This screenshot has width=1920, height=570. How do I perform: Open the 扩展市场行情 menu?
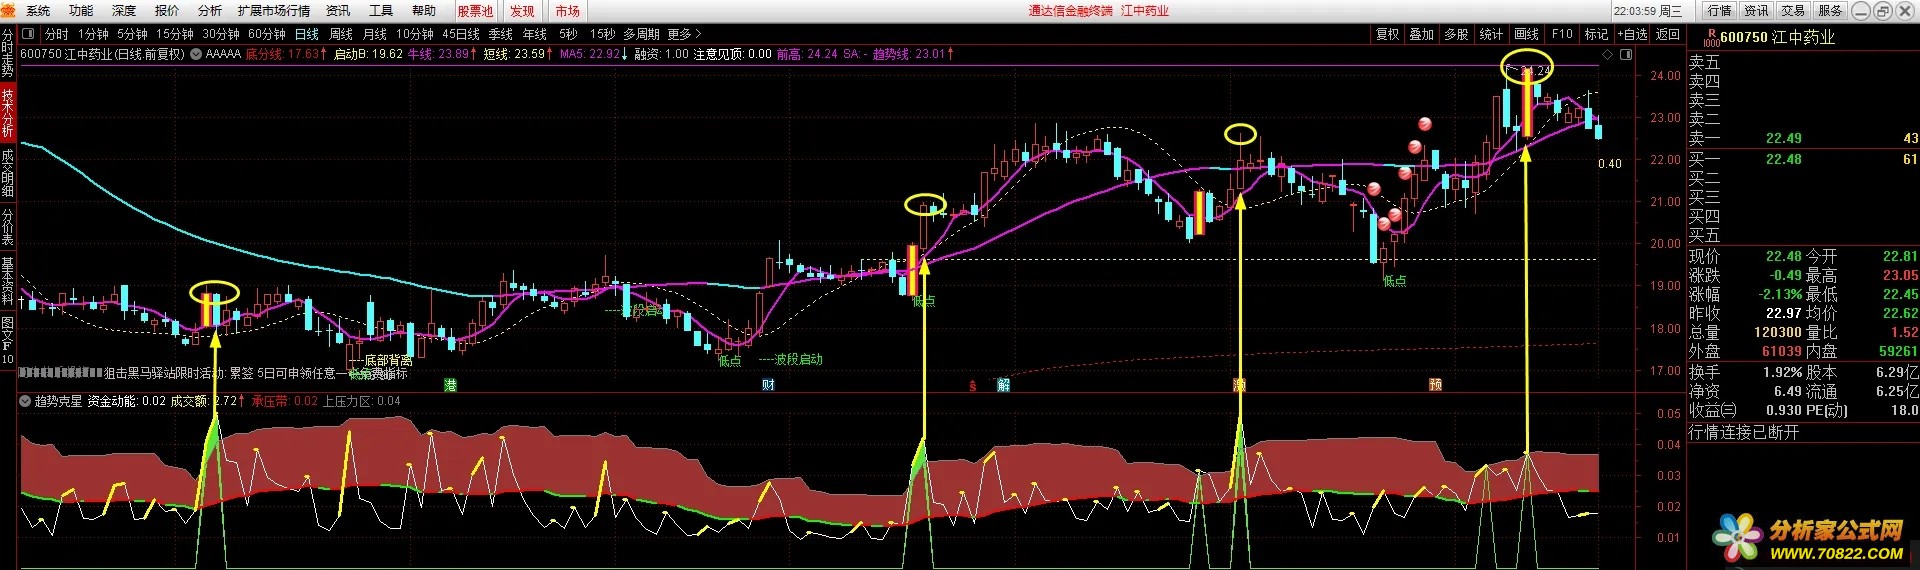tap(274, 11)
